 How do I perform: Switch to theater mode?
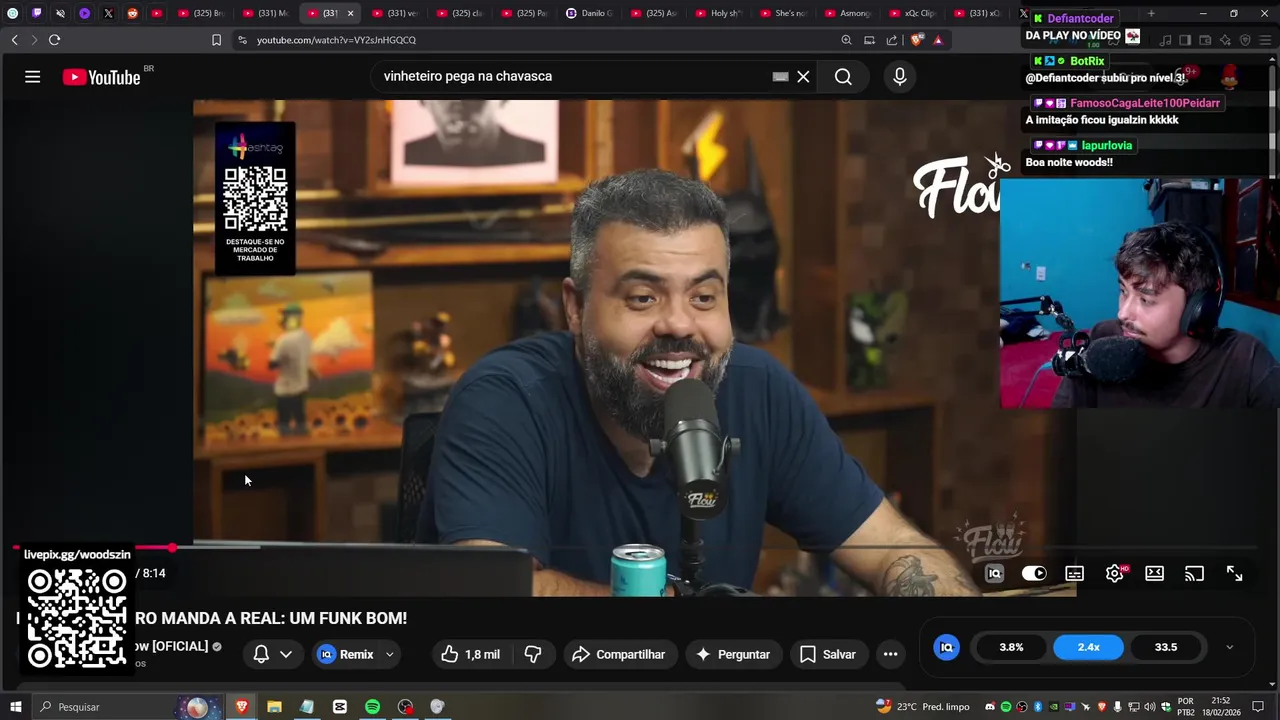[1154, 573]
